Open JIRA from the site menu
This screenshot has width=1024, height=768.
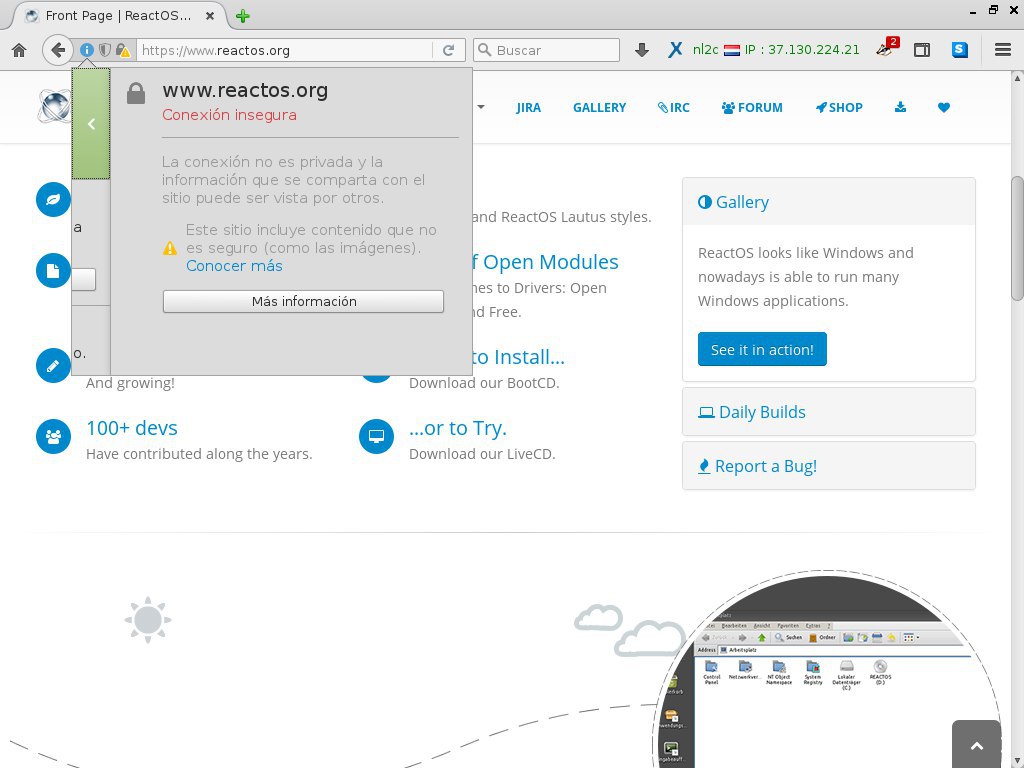(528, 108)
